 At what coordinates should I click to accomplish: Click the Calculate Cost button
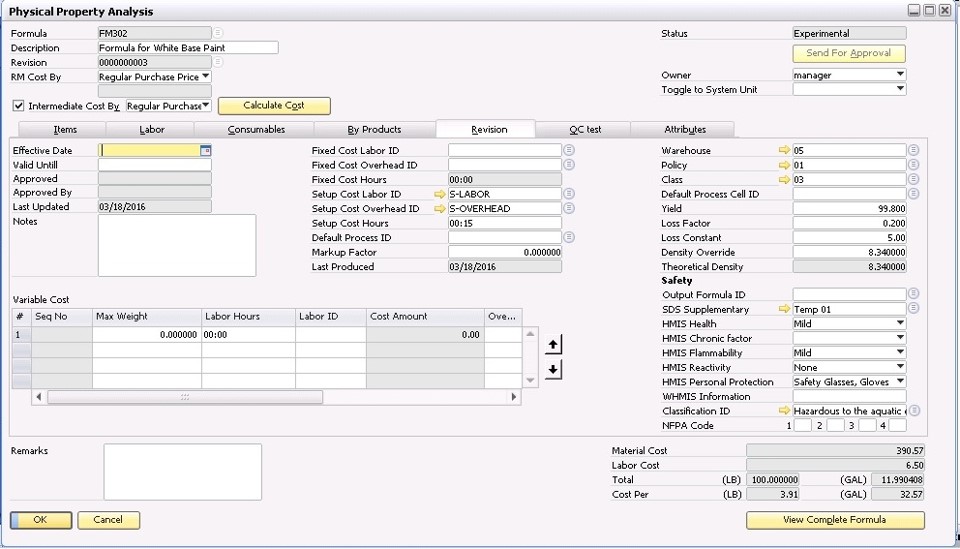point(273,106)
